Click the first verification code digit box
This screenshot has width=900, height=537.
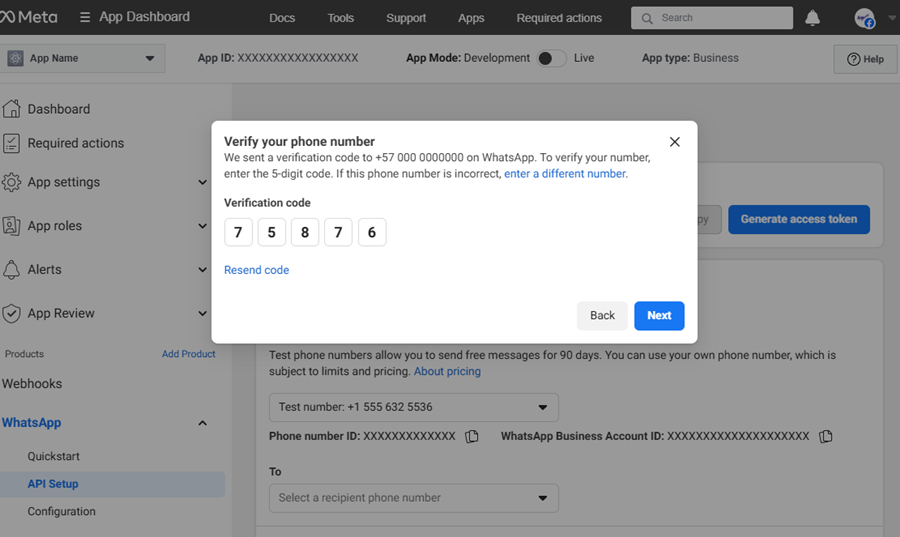pos(238,232)
